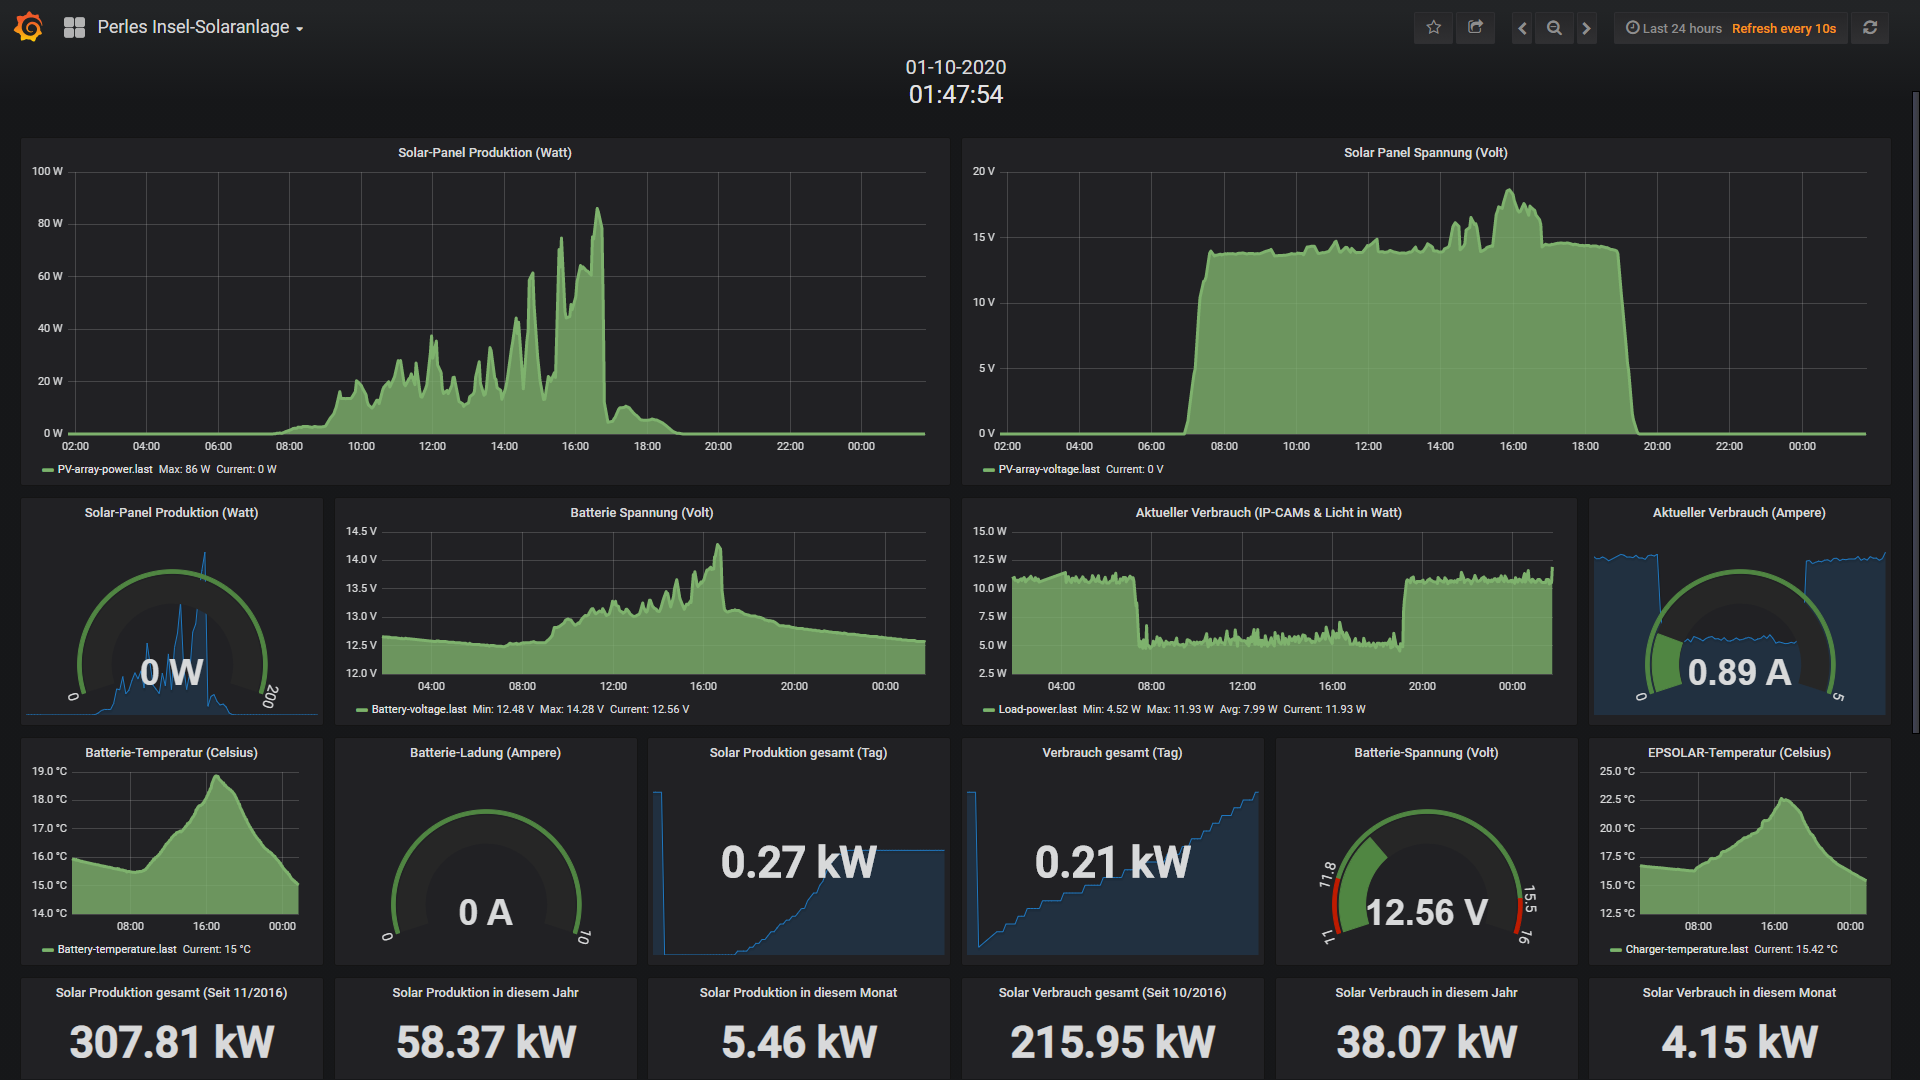Zoom out time range magnifier
Viewport: 1920px width, 1080px height.
tap(1554, 28)
